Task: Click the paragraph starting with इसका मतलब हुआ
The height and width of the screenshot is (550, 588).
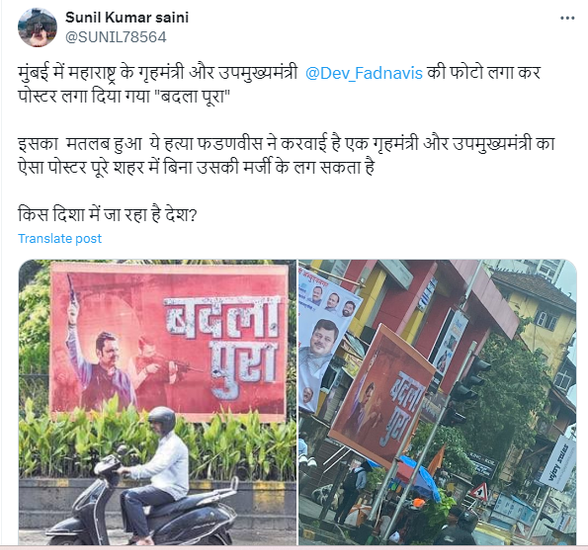Action: point(286,156)
